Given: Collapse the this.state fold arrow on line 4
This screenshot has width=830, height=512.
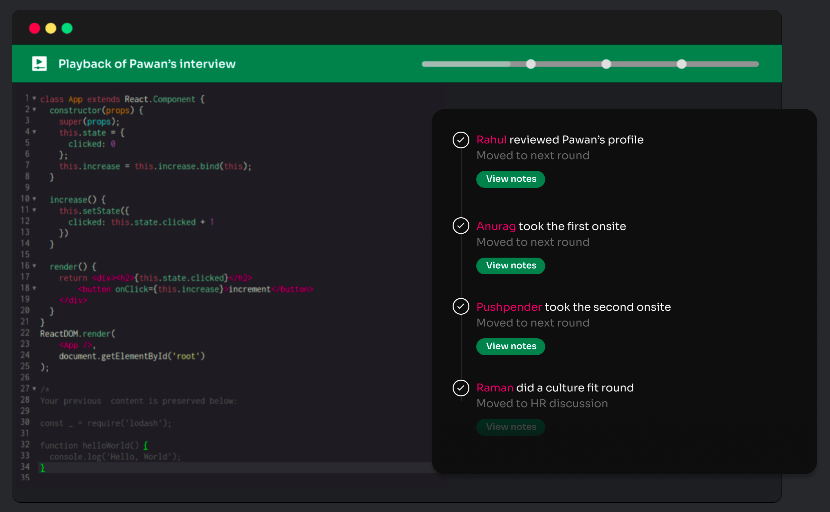Looking at the screenshot, I should [34, 132].
